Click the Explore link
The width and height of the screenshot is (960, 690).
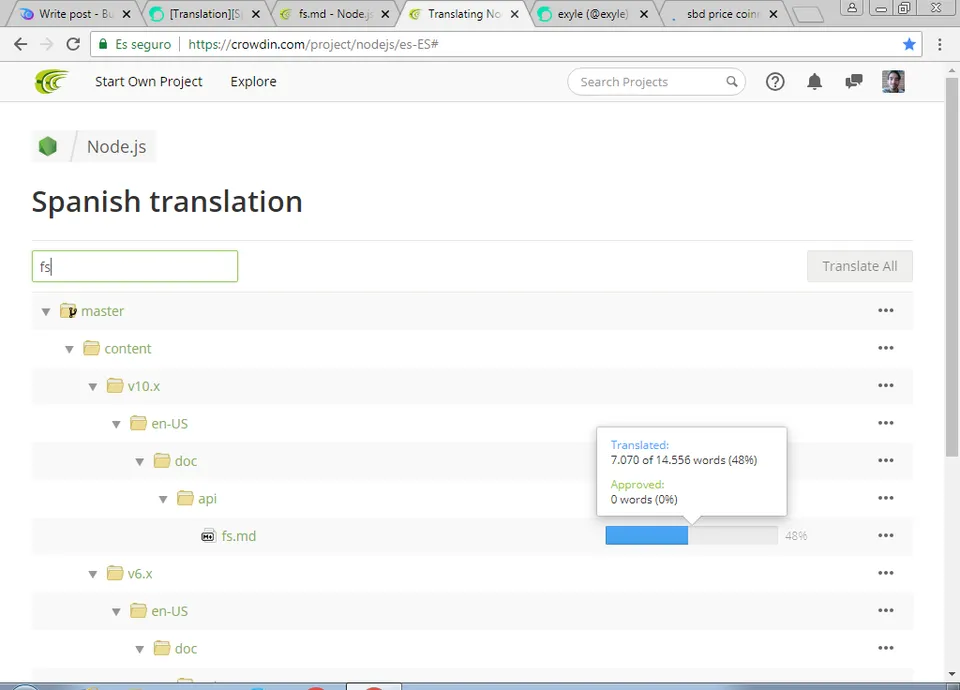(253, 81)
